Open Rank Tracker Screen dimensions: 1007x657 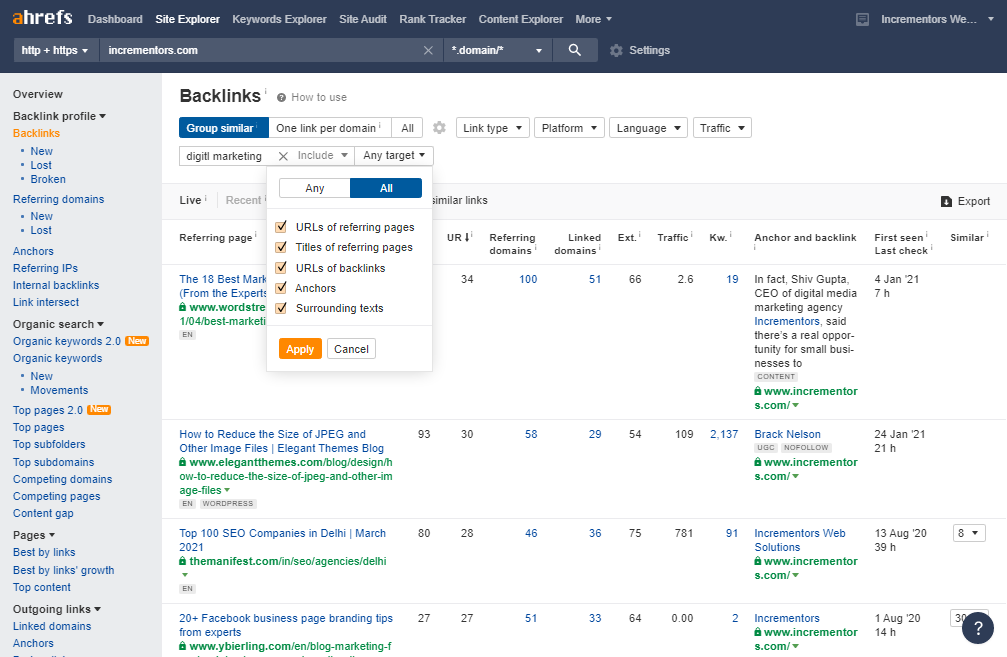pyautogui.click(x=433, y=19)
